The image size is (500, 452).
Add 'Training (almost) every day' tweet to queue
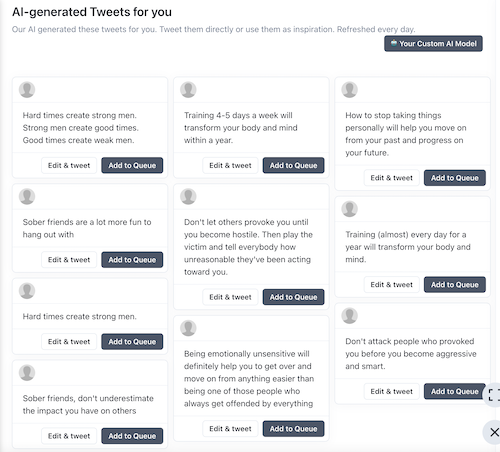(x=455, y=285)
